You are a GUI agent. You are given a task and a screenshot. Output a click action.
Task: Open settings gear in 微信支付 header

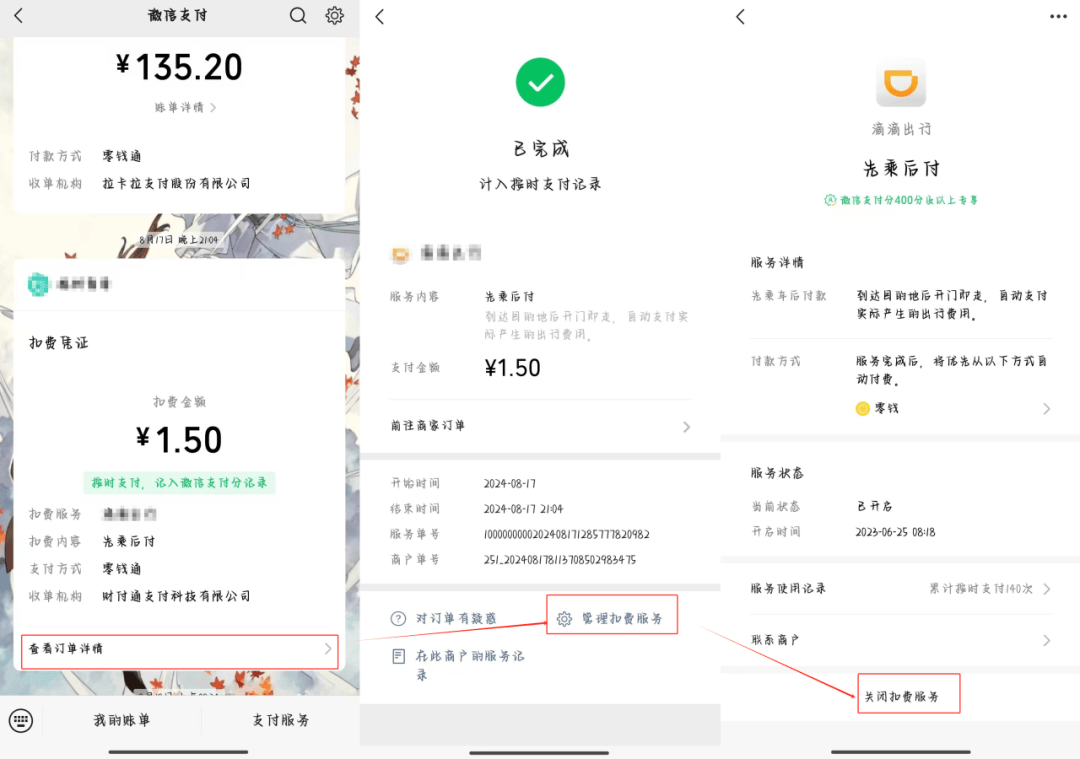pyautogui.click(x=335, y=15)
